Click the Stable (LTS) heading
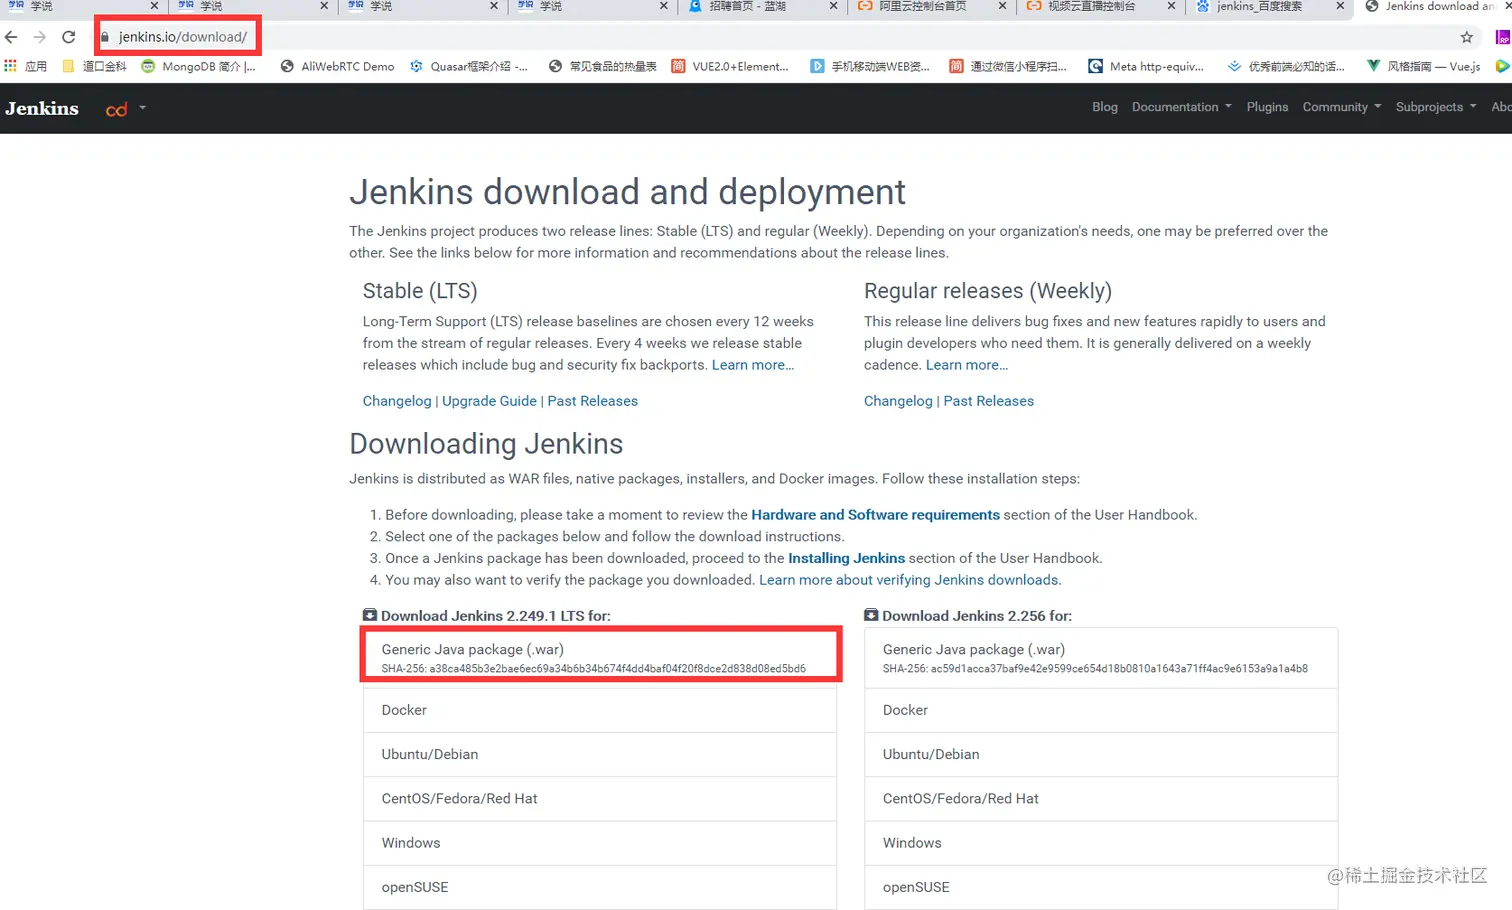 tap(420, 291)
